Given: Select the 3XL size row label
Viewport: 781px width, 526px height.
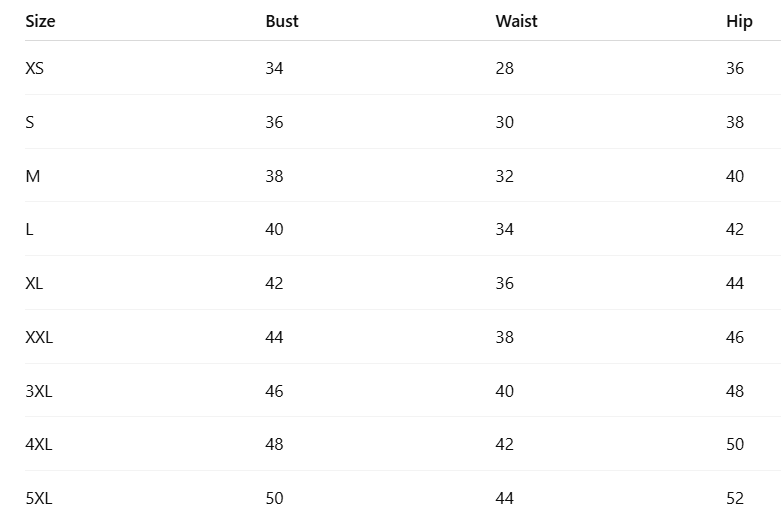Looking at the screenshot, I should tap(39, 391).
